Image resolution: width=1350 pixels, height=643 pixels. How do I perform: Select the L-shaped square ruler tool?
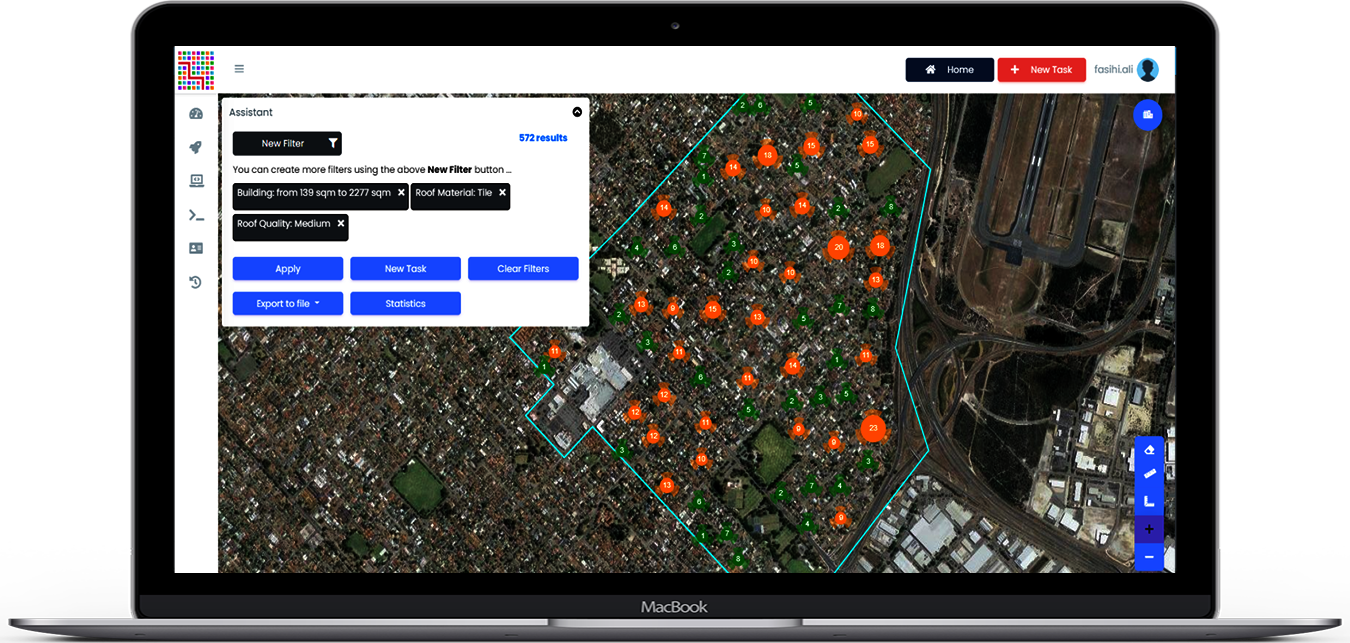(x=1149, y=501)
